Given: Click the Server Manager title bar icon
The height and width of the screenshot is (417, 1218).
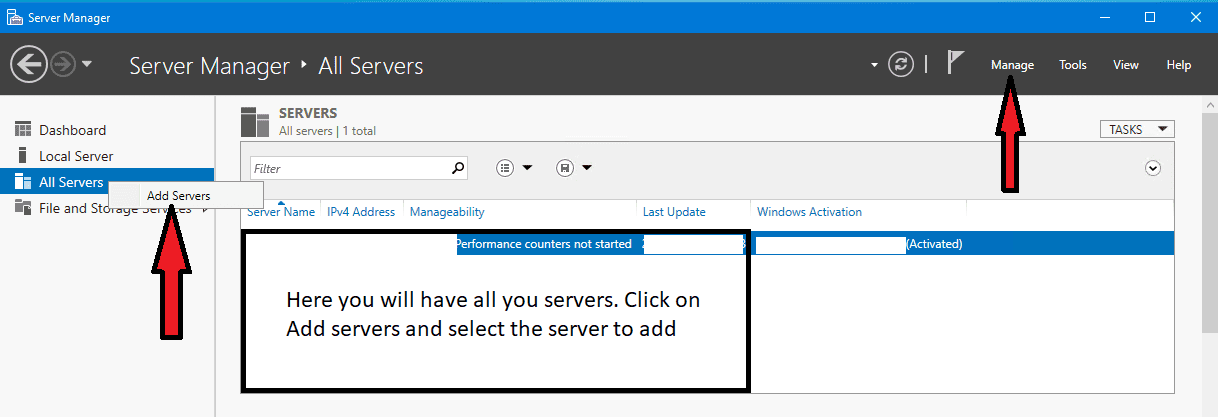Looking at the screenshot, I should (x=14, y=17).
